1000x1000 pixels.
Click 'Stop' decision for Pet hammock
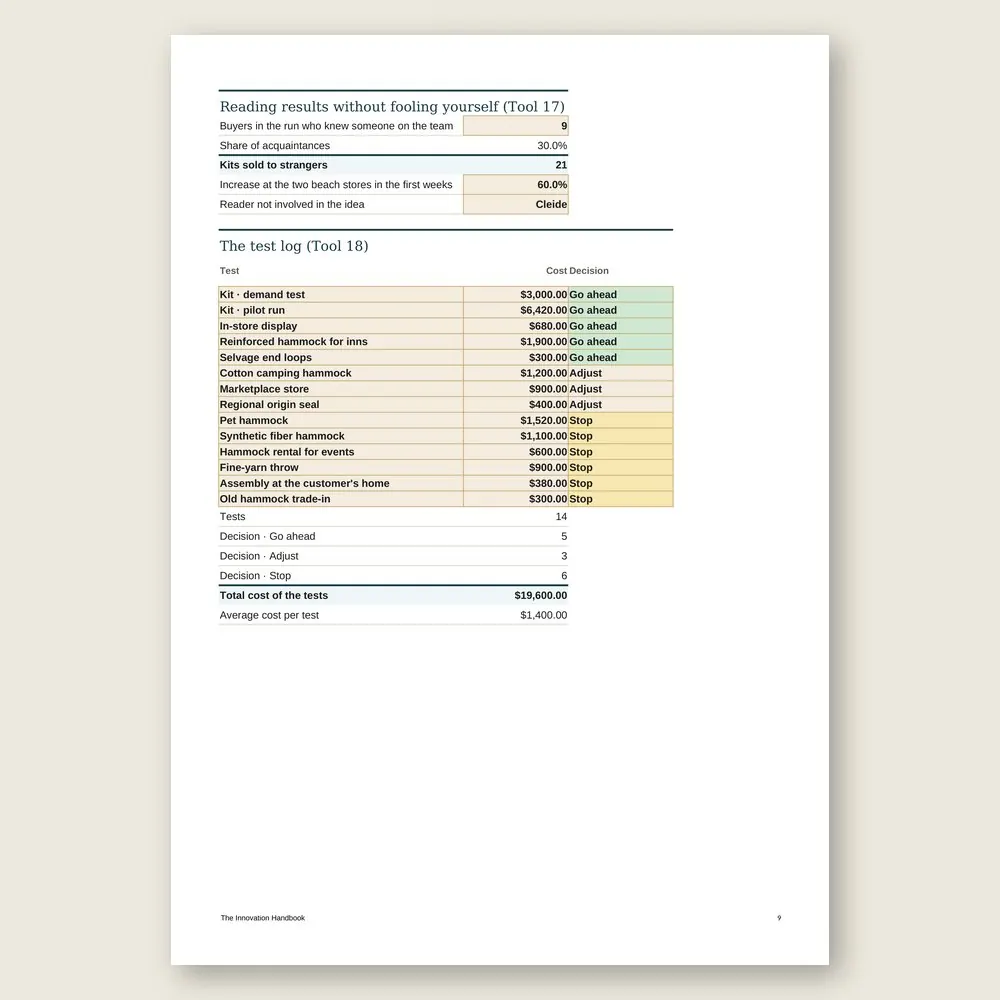click(x=621, y=420)
